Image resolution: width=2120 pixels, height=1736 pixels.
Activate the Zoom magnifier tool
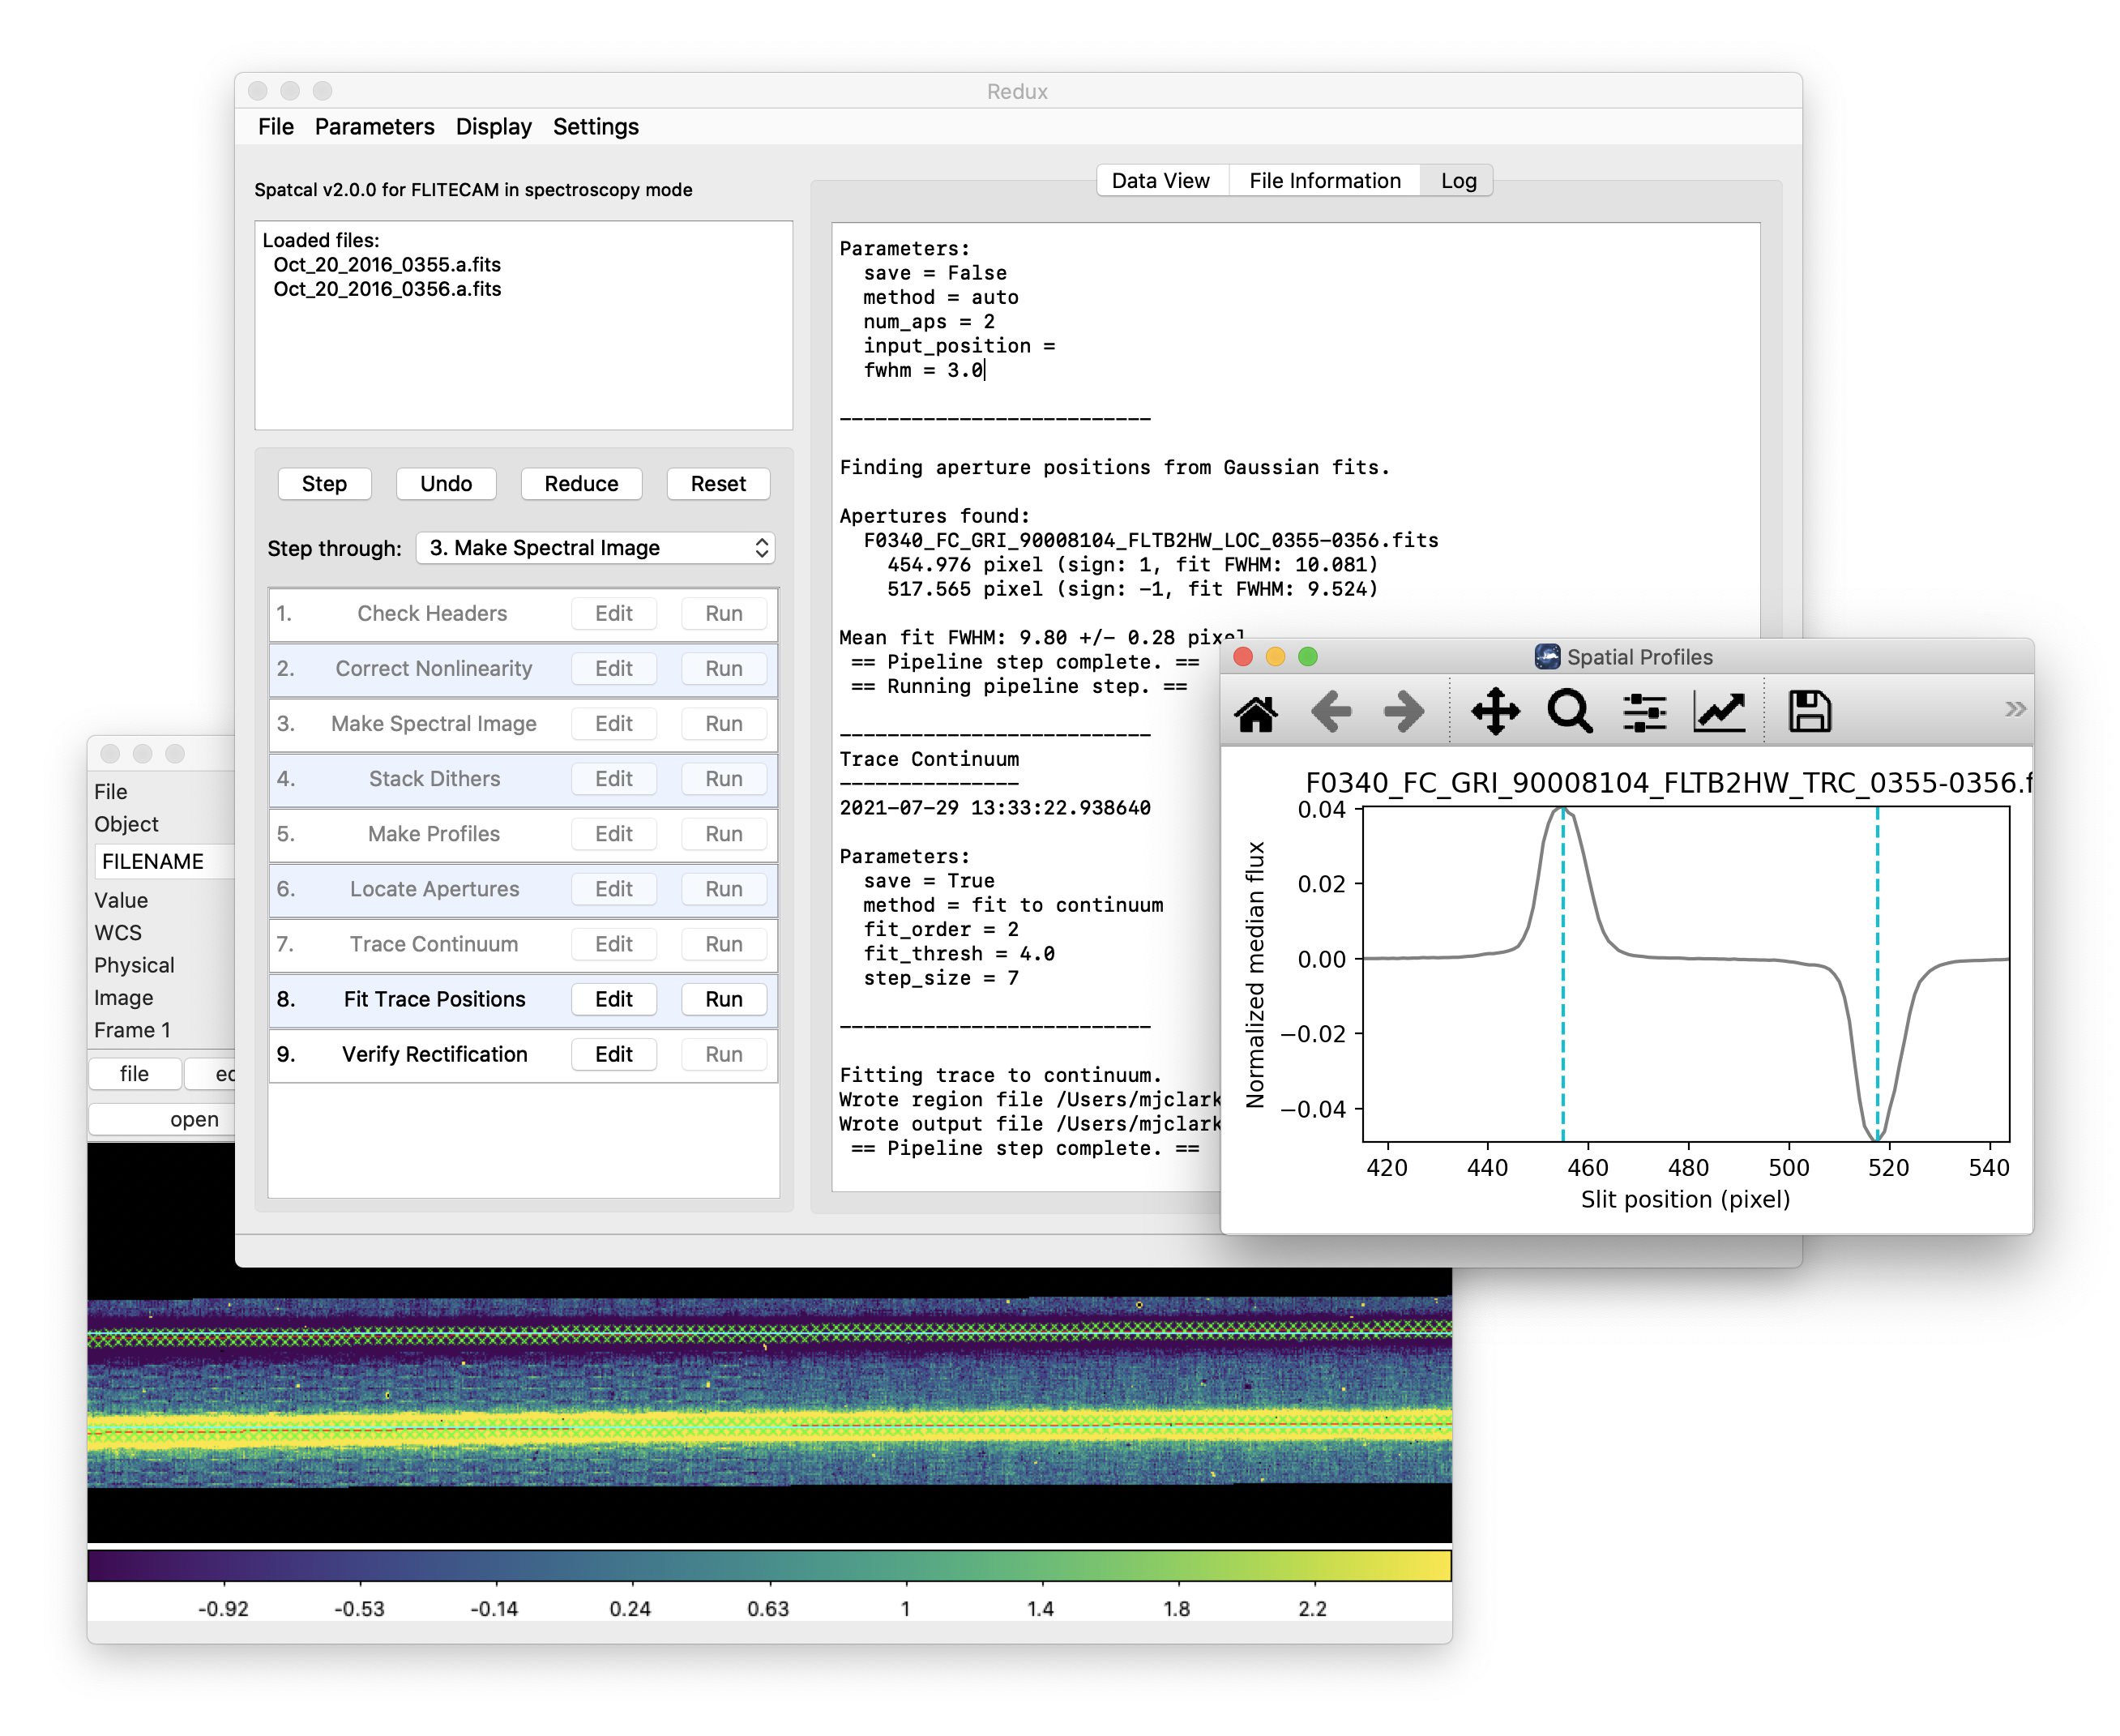pyautogui.click(x=1570, y=712)
